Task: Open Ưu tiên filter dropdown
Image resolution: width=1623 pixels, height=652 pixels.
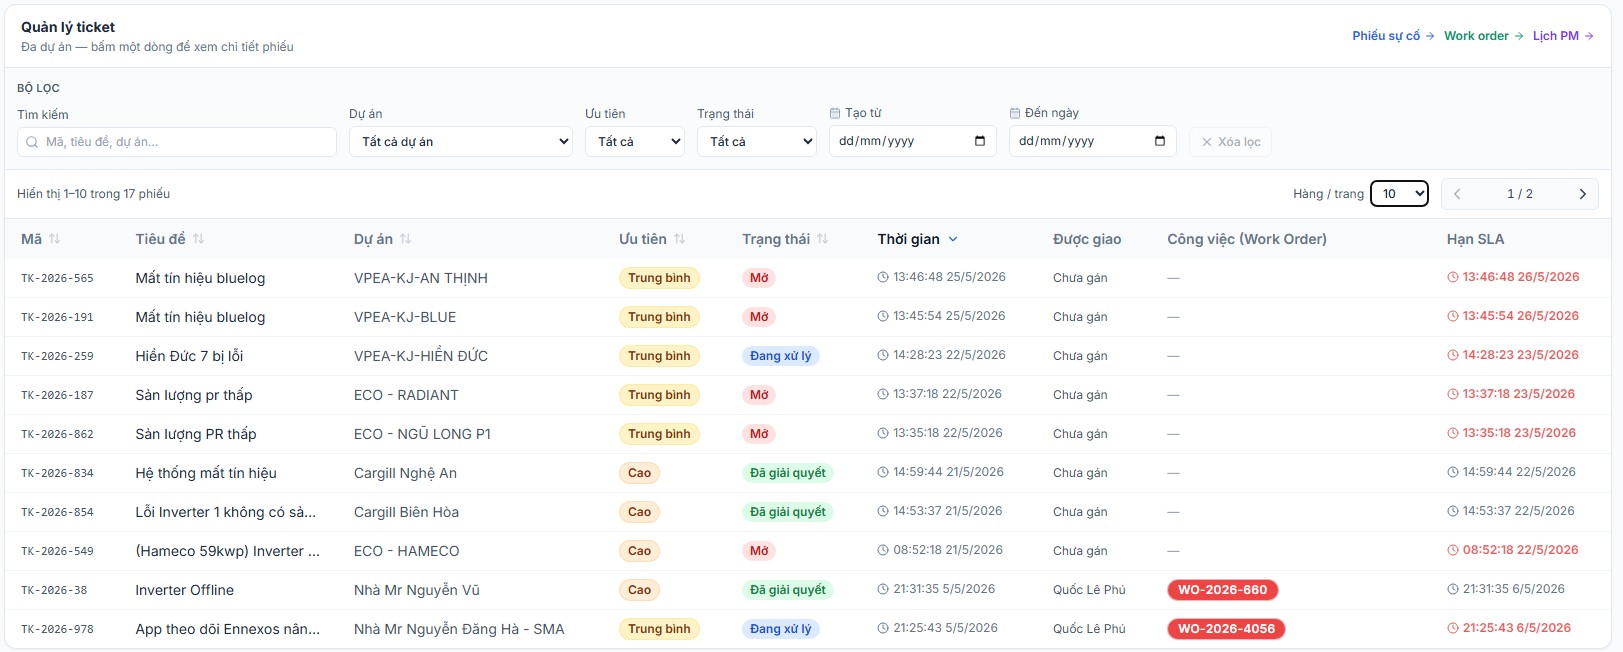Action: (635, 141)
